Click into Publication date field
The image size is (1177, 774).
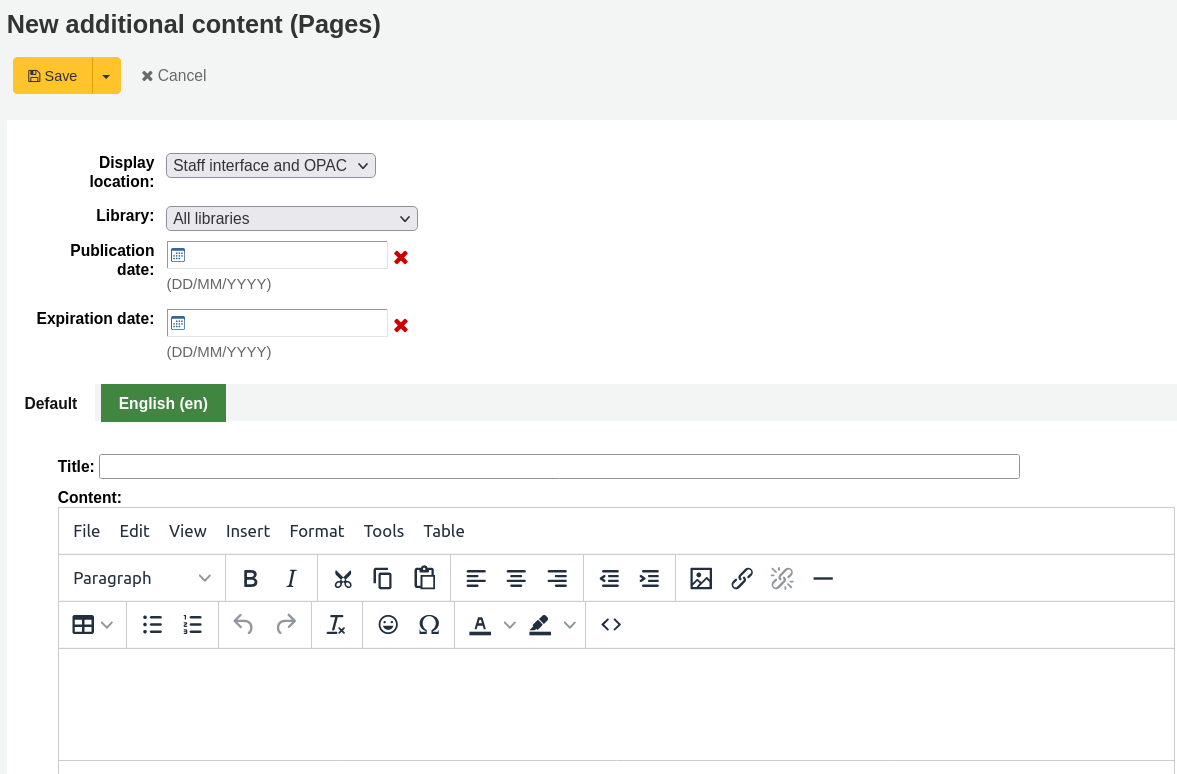[277, 255]
